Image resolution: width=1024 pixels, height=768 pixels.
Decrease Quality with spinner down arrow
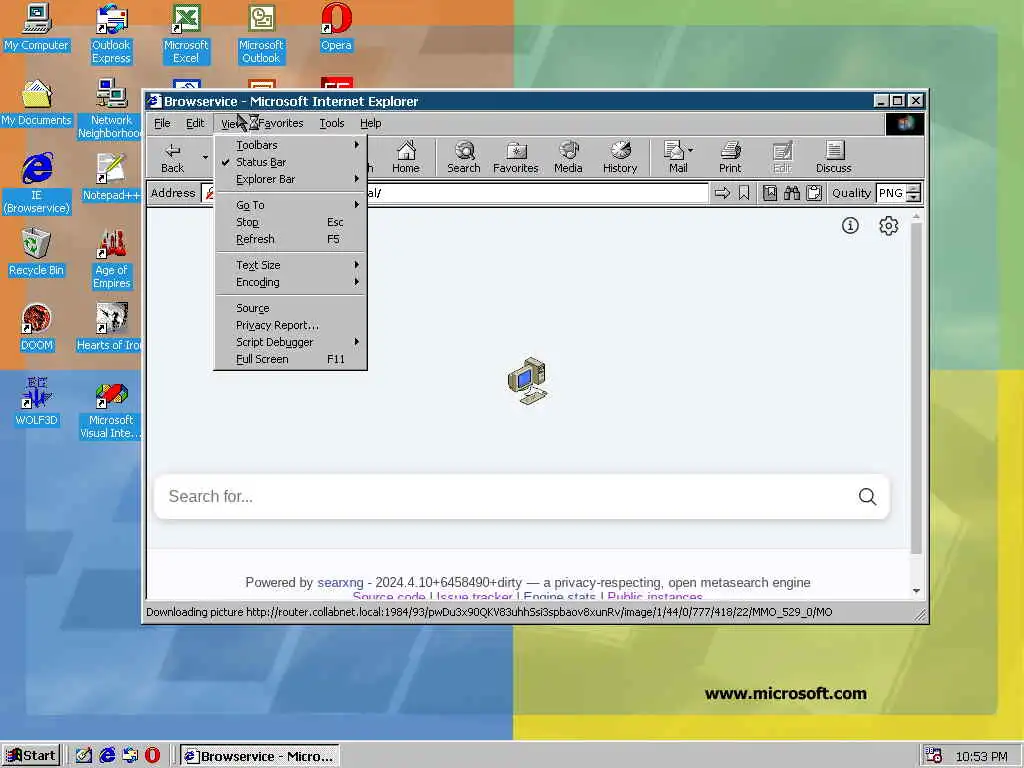coord(914,198)
